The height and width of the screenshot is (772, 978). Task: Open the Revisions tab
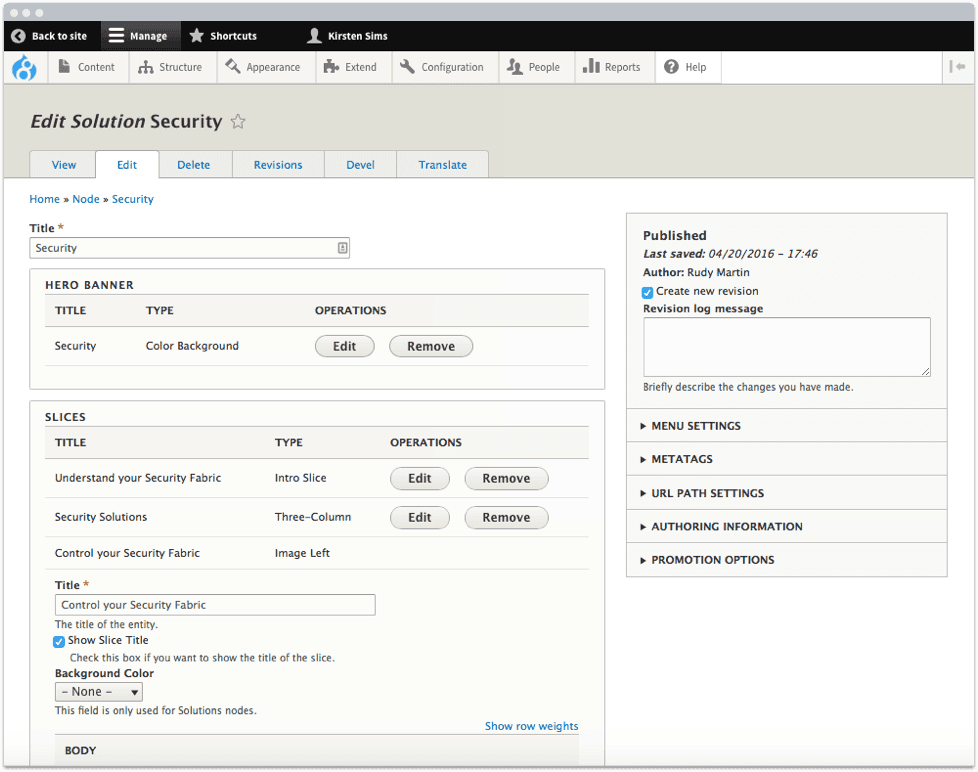pyautogui.click(x=278, y=165)
